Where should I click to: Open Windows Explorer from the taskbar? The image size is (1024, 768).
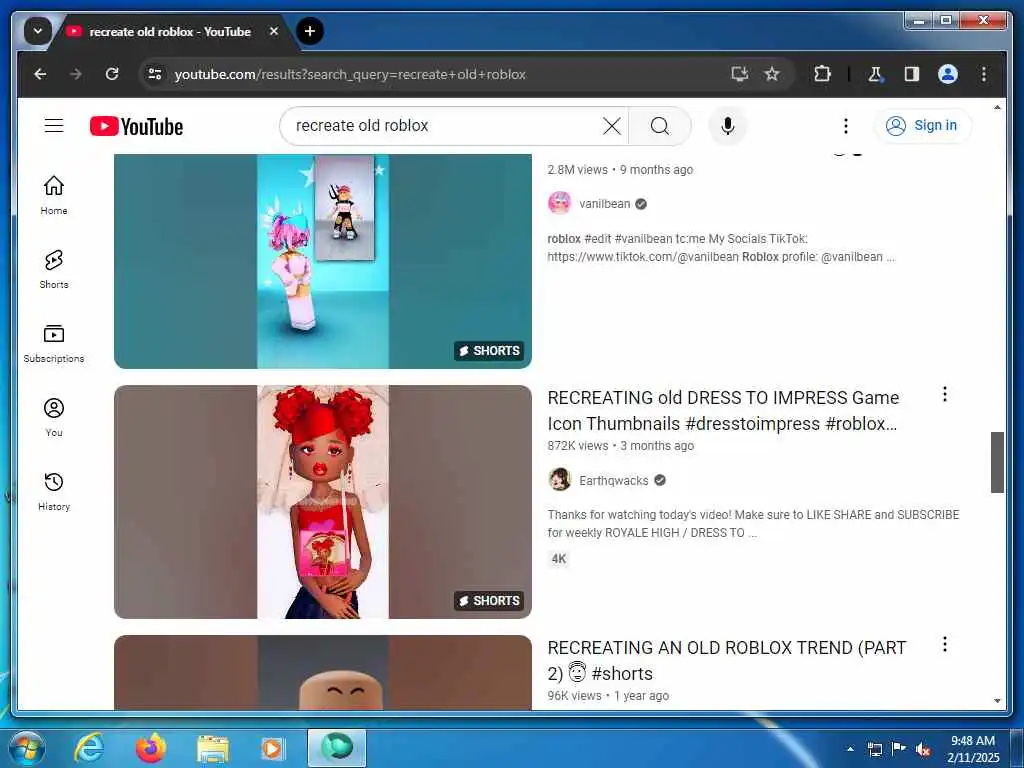212,748
